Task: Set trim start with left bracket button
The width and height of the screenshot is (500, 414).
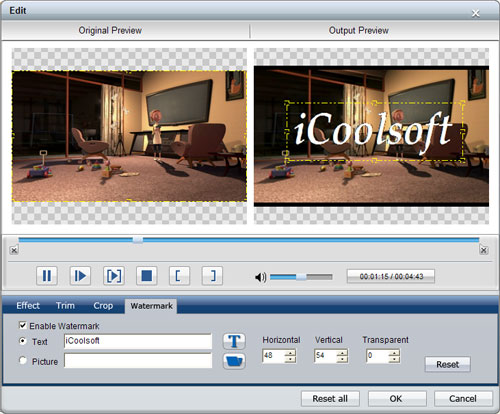Action: pos(179,276)
